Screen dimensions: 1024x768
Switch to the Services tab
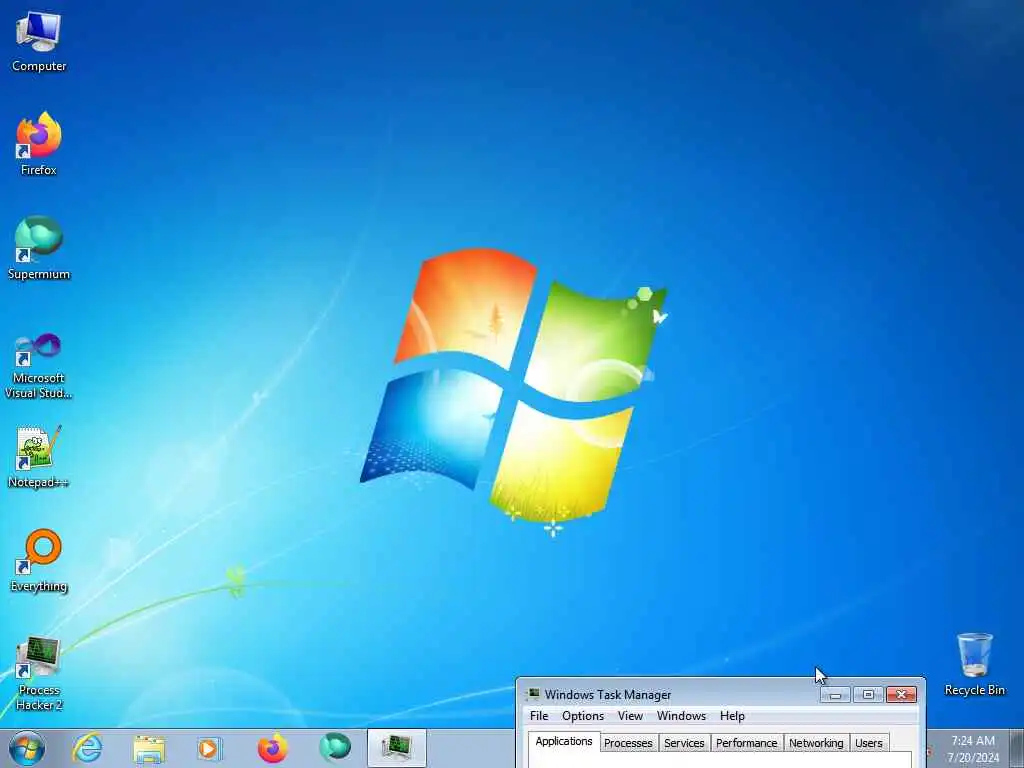684,743
